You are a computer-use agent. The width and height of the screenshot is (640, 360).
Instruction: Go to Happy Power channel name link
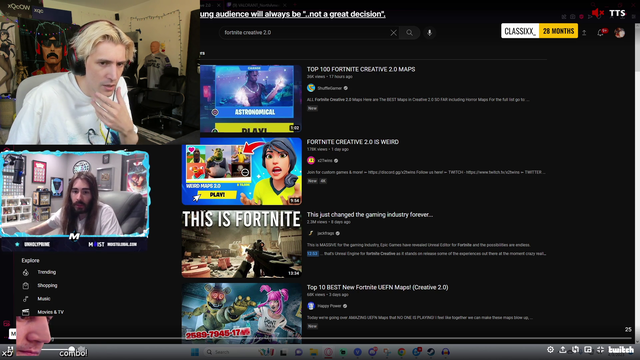tap(329, 306)
